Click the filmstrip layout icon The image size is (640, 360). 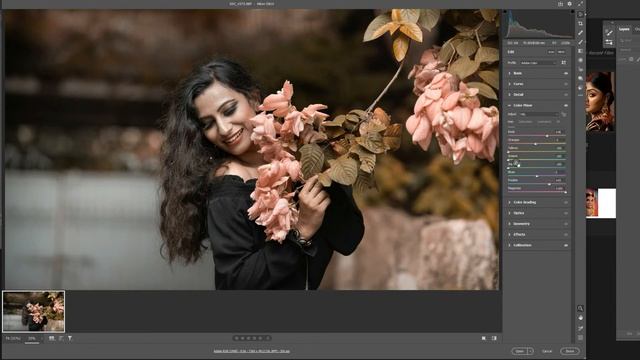(52, 338)
